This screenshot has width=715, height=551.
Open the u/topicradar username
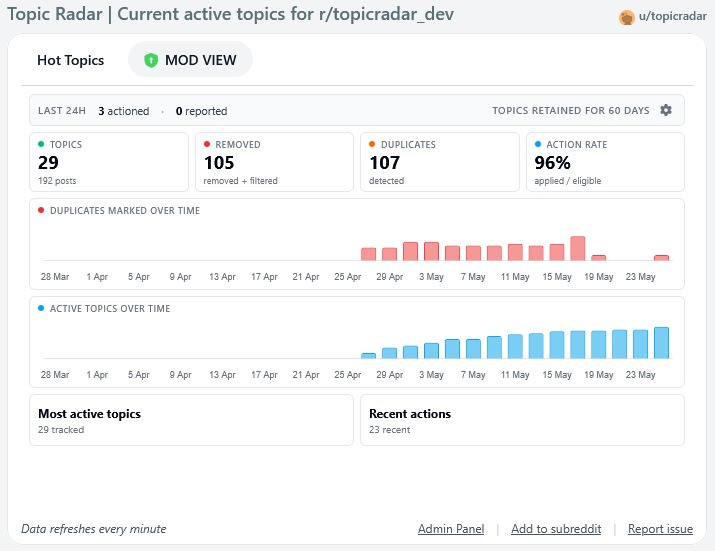(673, 16)
